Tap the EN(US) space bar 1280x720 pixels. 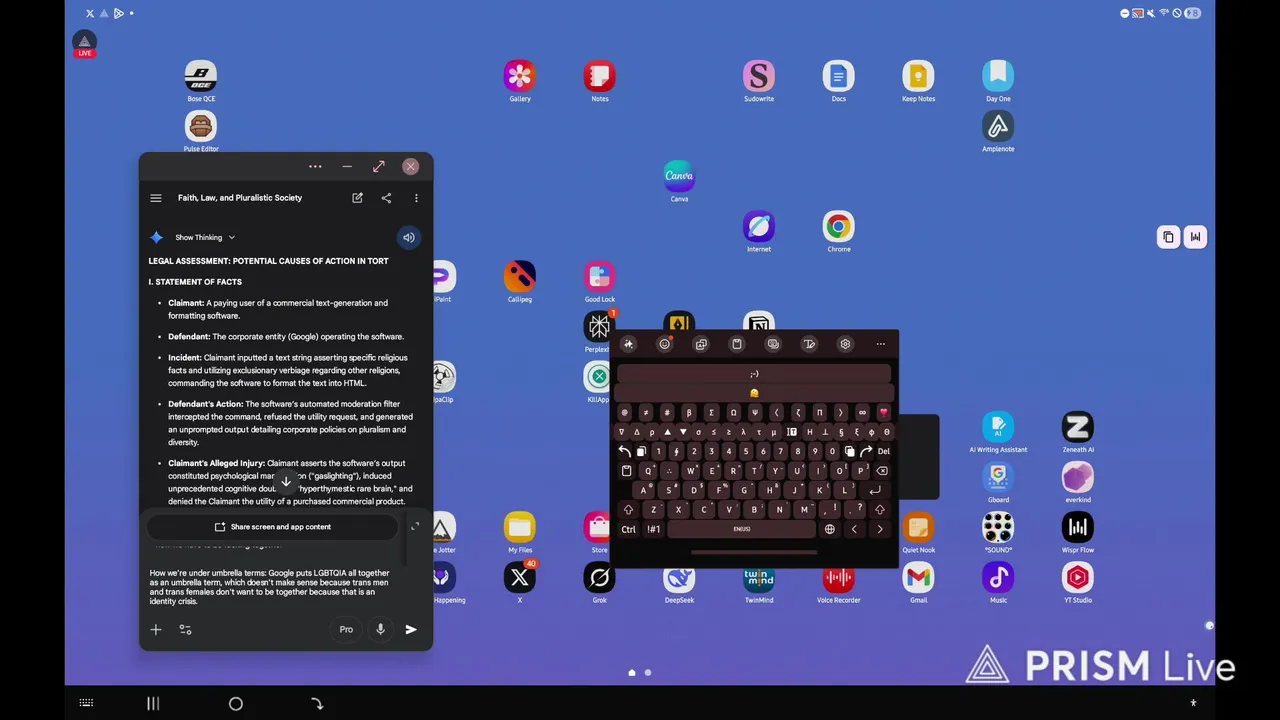pos(741,529)
